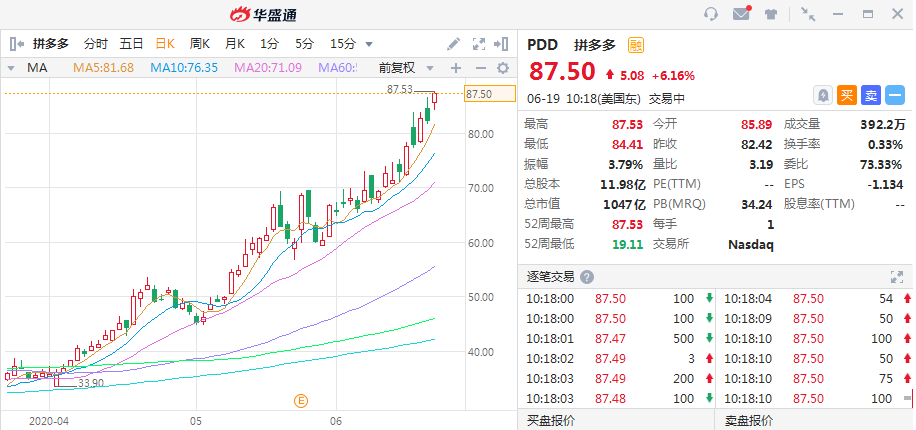Viewport: 916px width, 430px height.
Task: Click the Nasdaq exchange value
Action: [x=751, y=245]
